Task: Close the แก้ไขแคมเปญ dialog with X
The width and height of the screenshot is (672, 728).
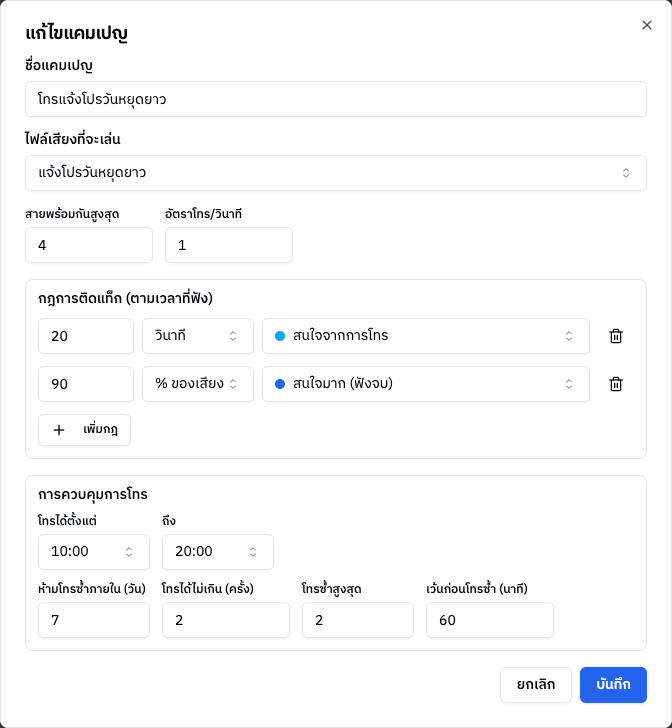Action: coord(646,25)
